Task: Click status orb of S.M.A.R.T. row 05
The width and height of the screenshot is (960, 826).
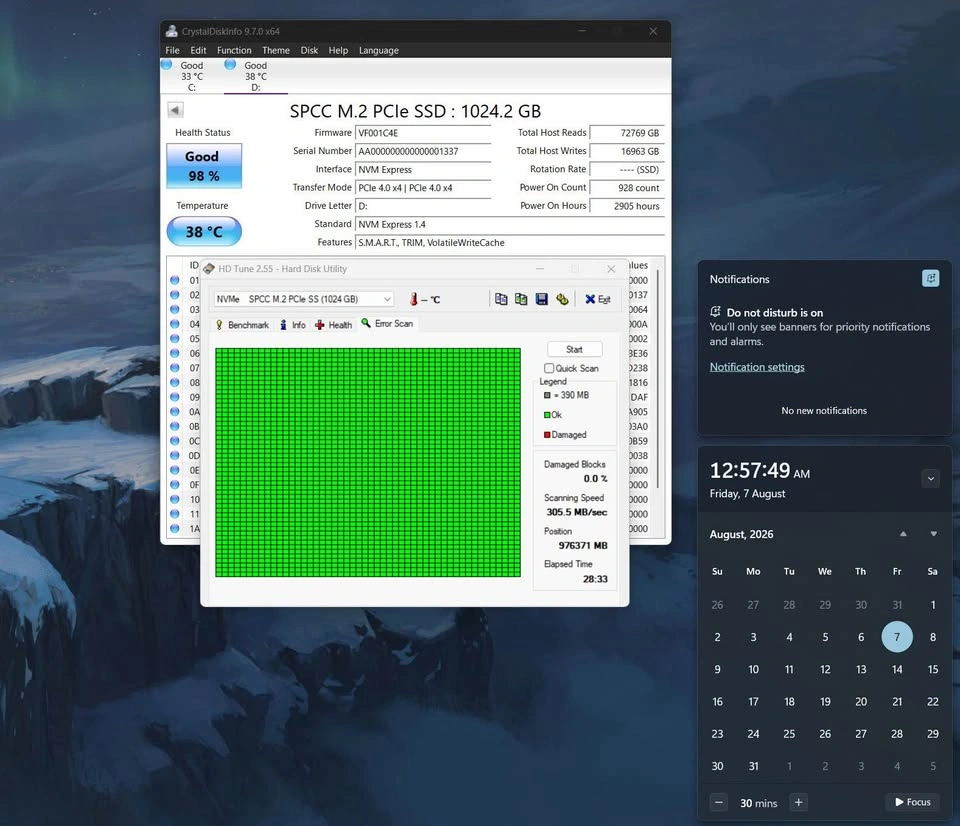Action: click(x=174, y=339)
